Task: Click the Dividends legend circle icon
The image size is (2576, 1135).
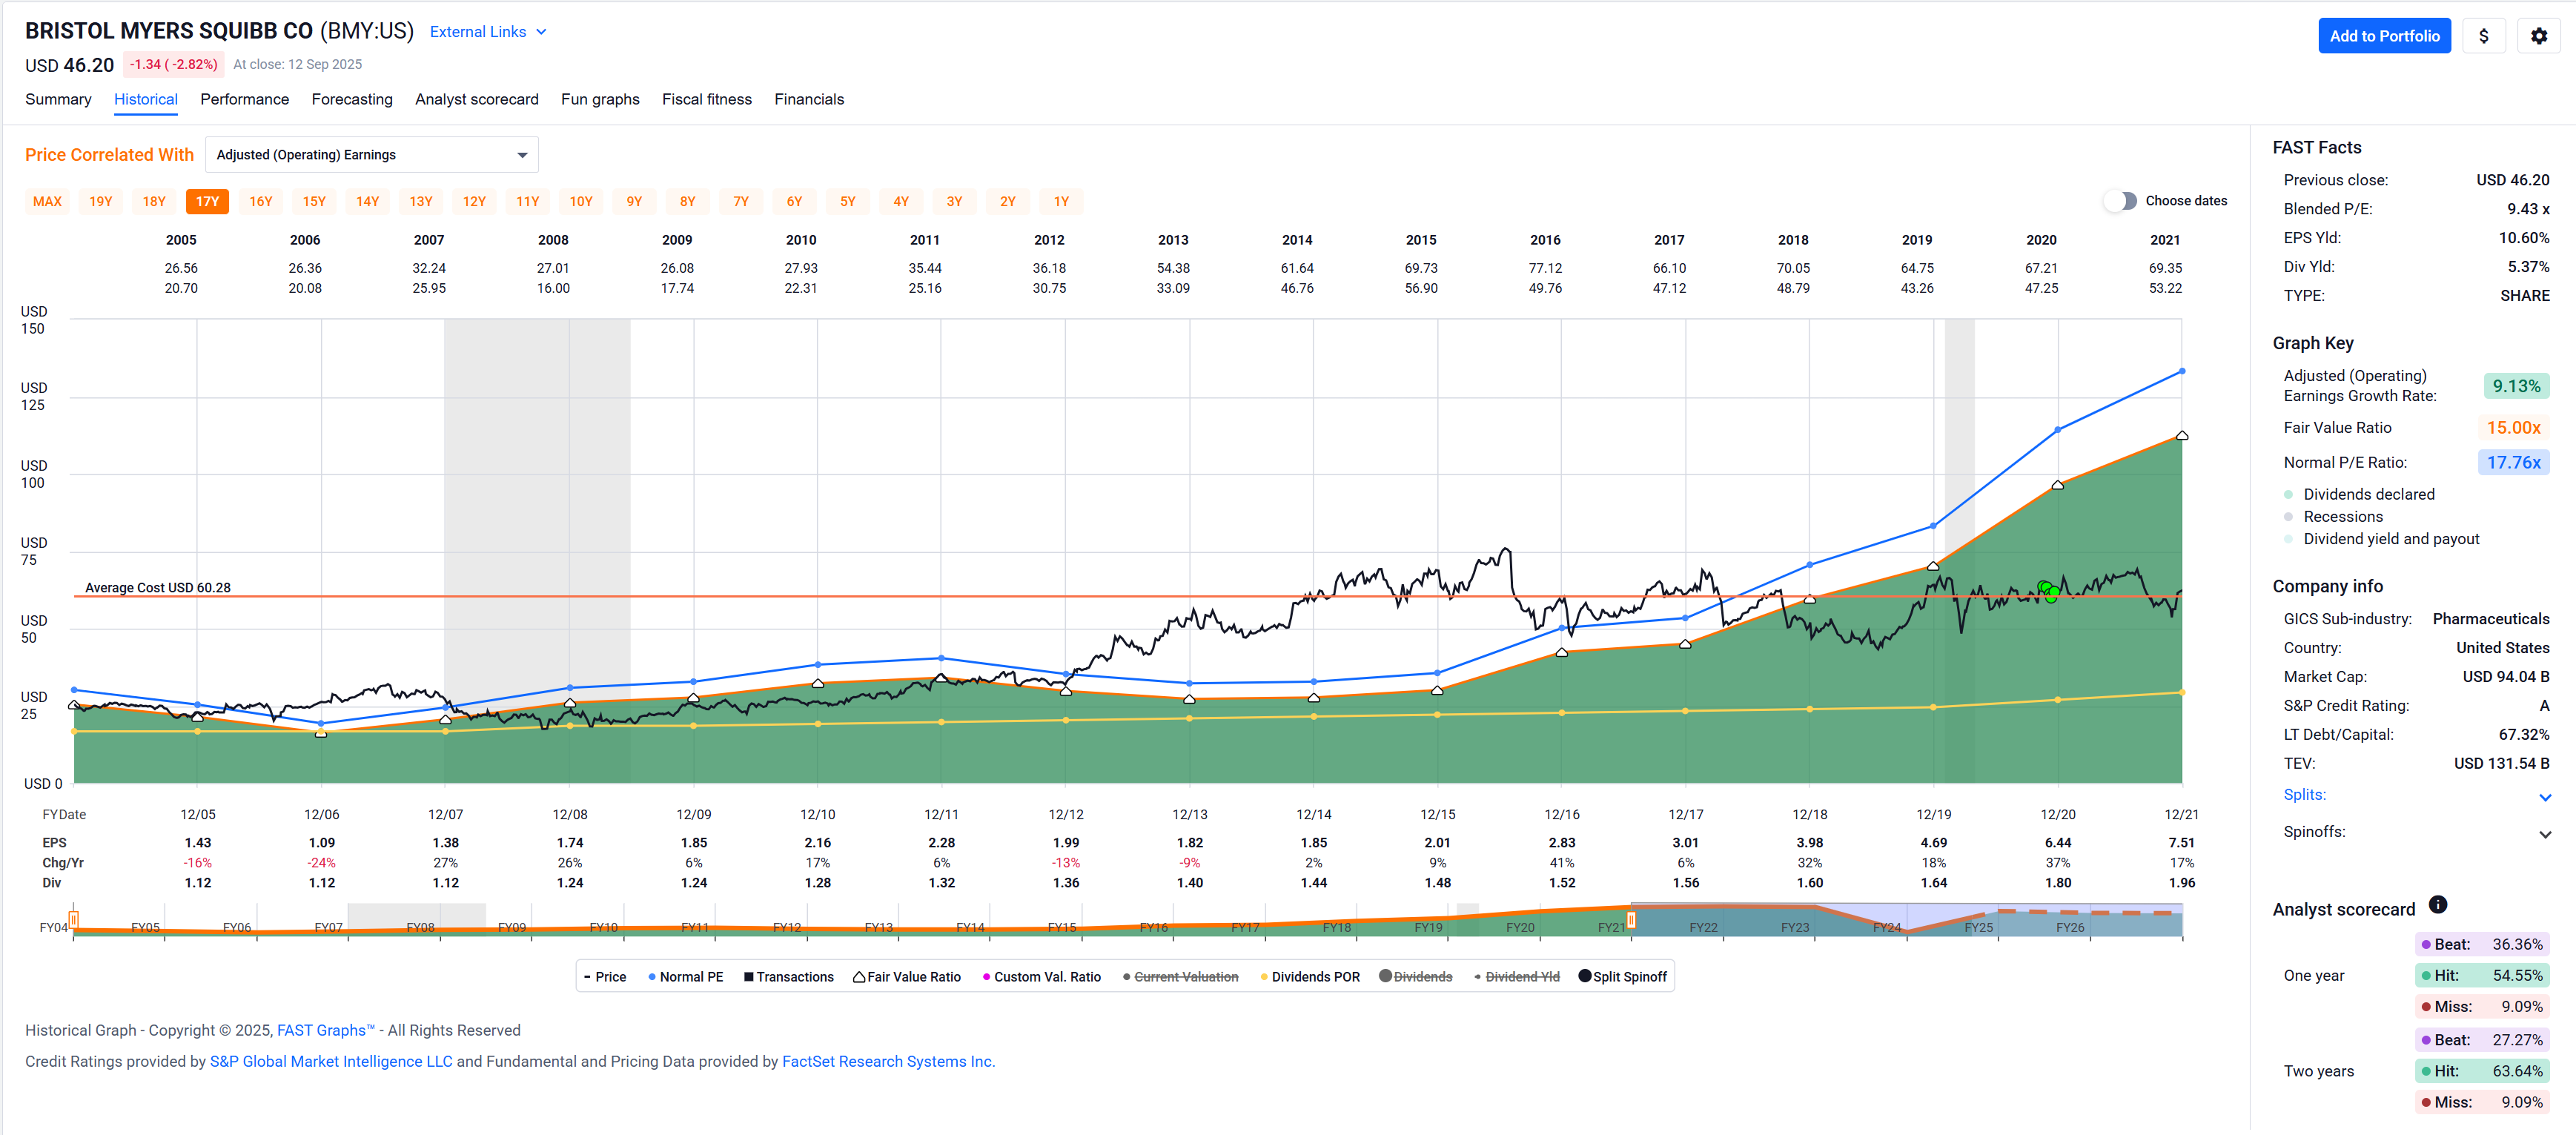Action: pos(1385,976)
